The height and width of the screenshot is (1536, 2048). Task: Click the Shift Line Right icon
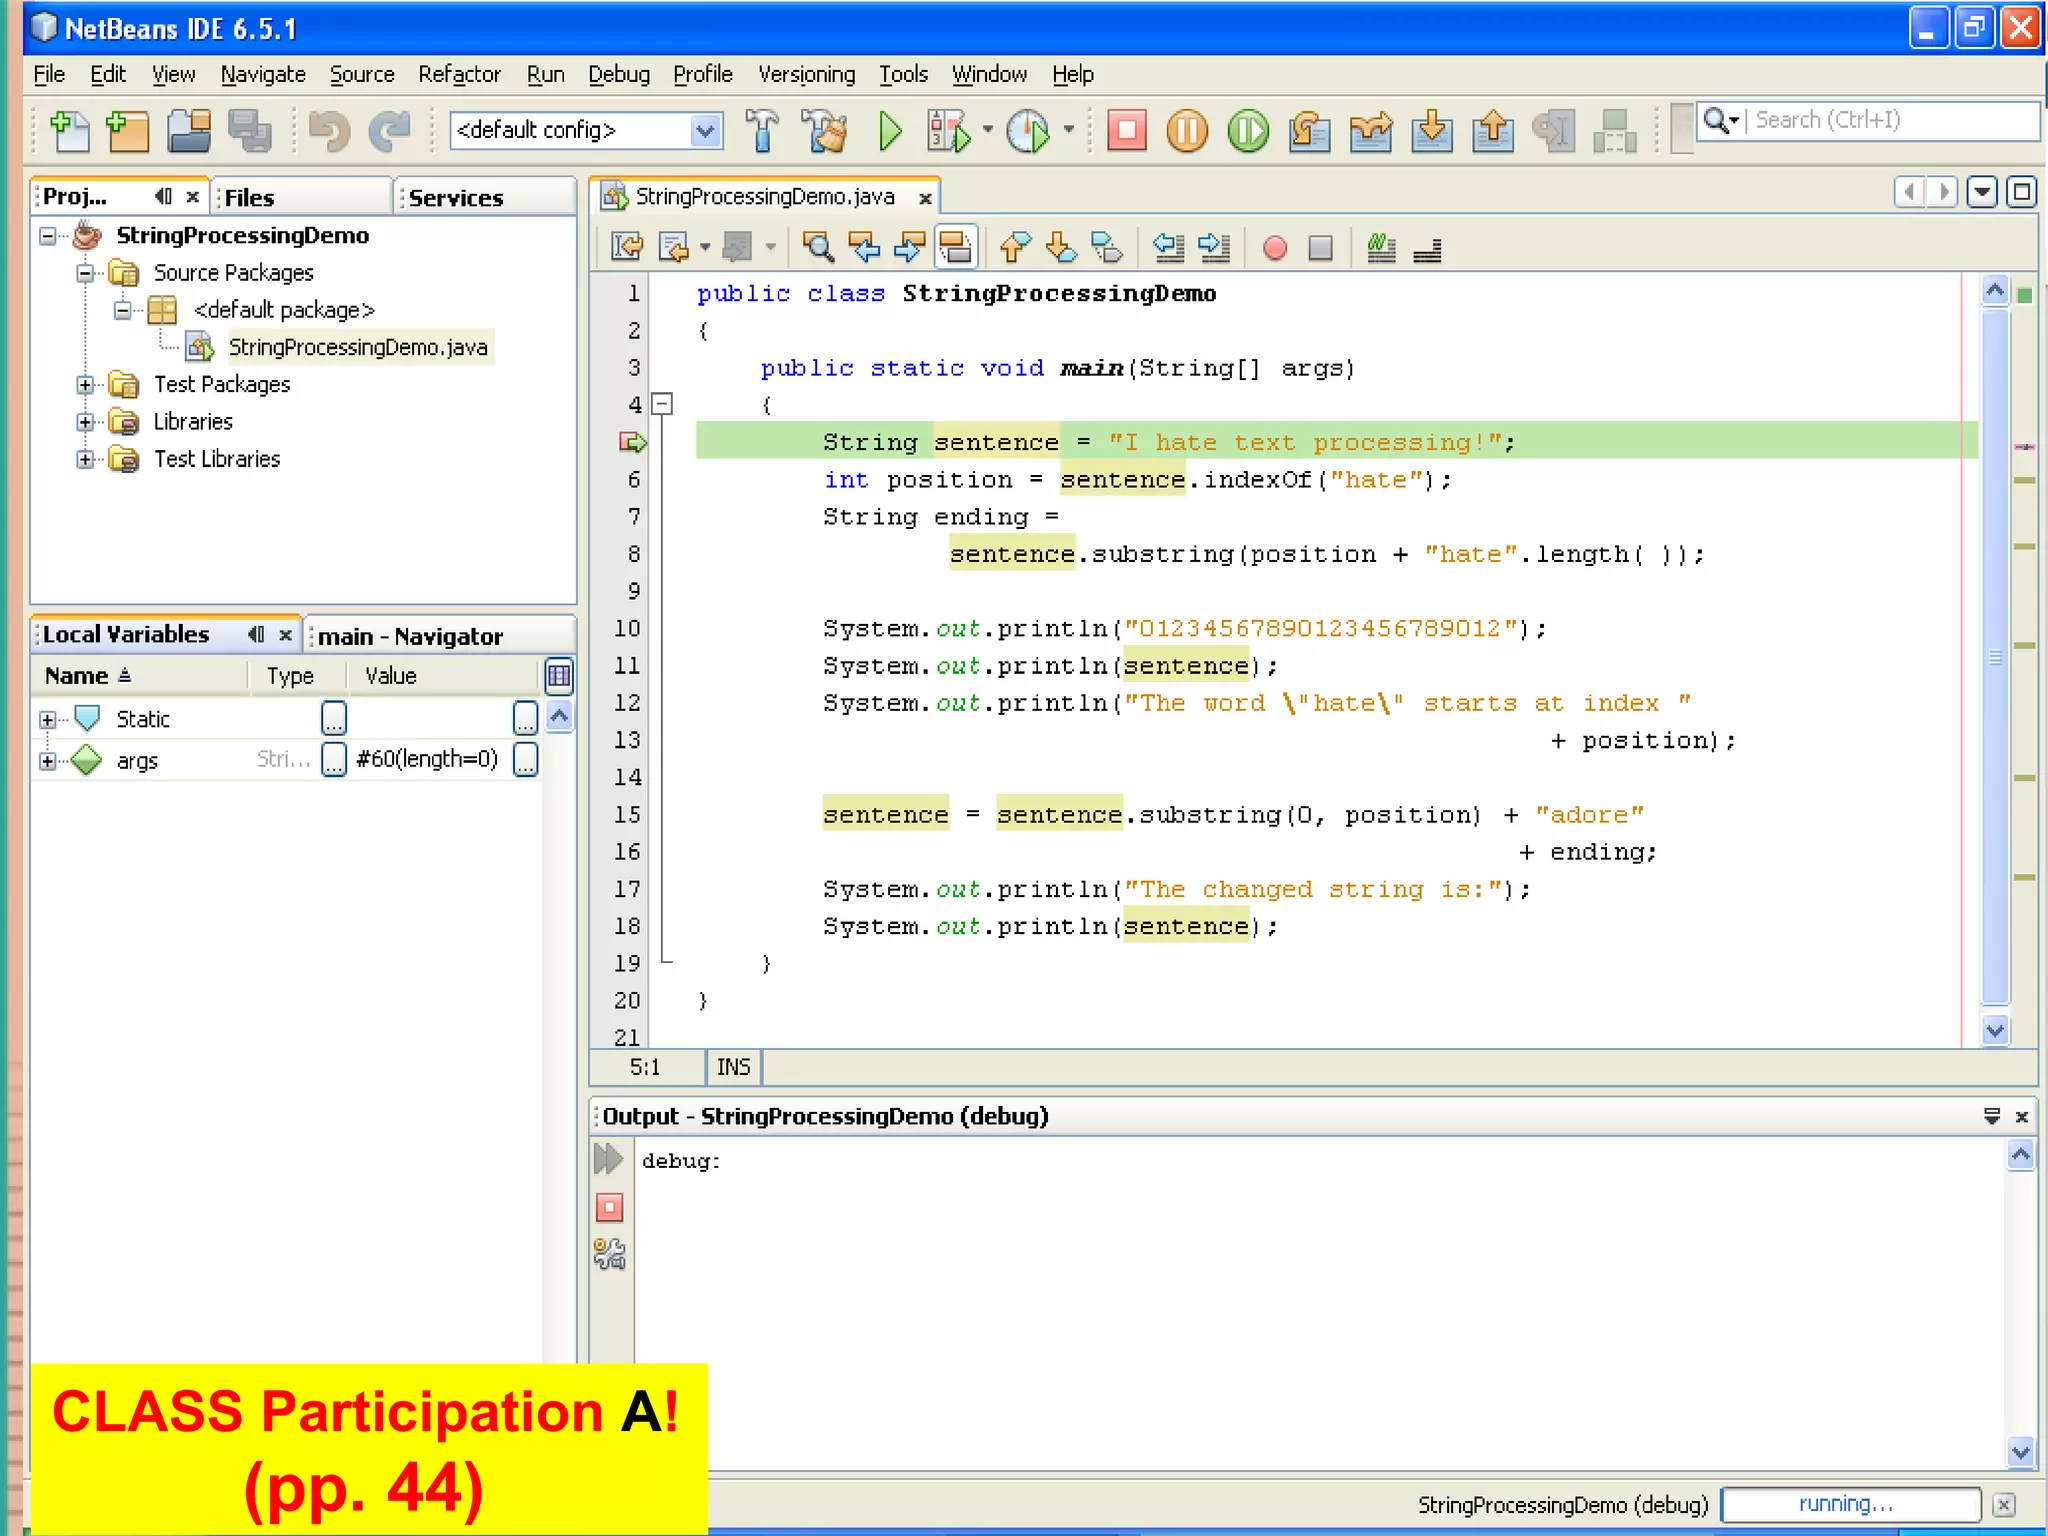click(1214, 247)
